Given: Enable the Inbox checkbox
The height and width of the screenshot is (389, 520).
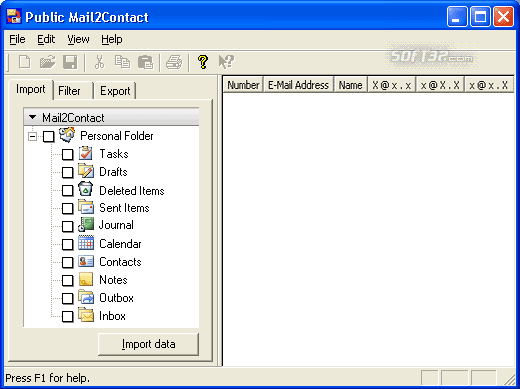Looking at the screenshot, I should point(68,316).
